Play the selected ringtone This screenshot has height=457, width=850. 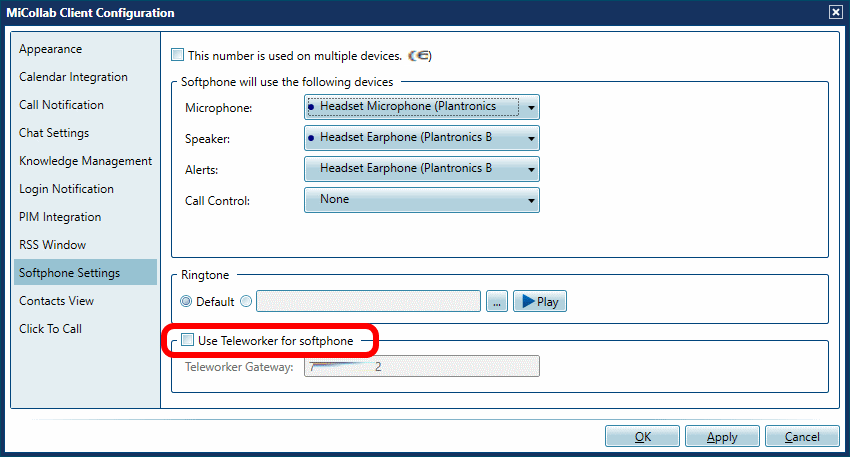point(539,301)
